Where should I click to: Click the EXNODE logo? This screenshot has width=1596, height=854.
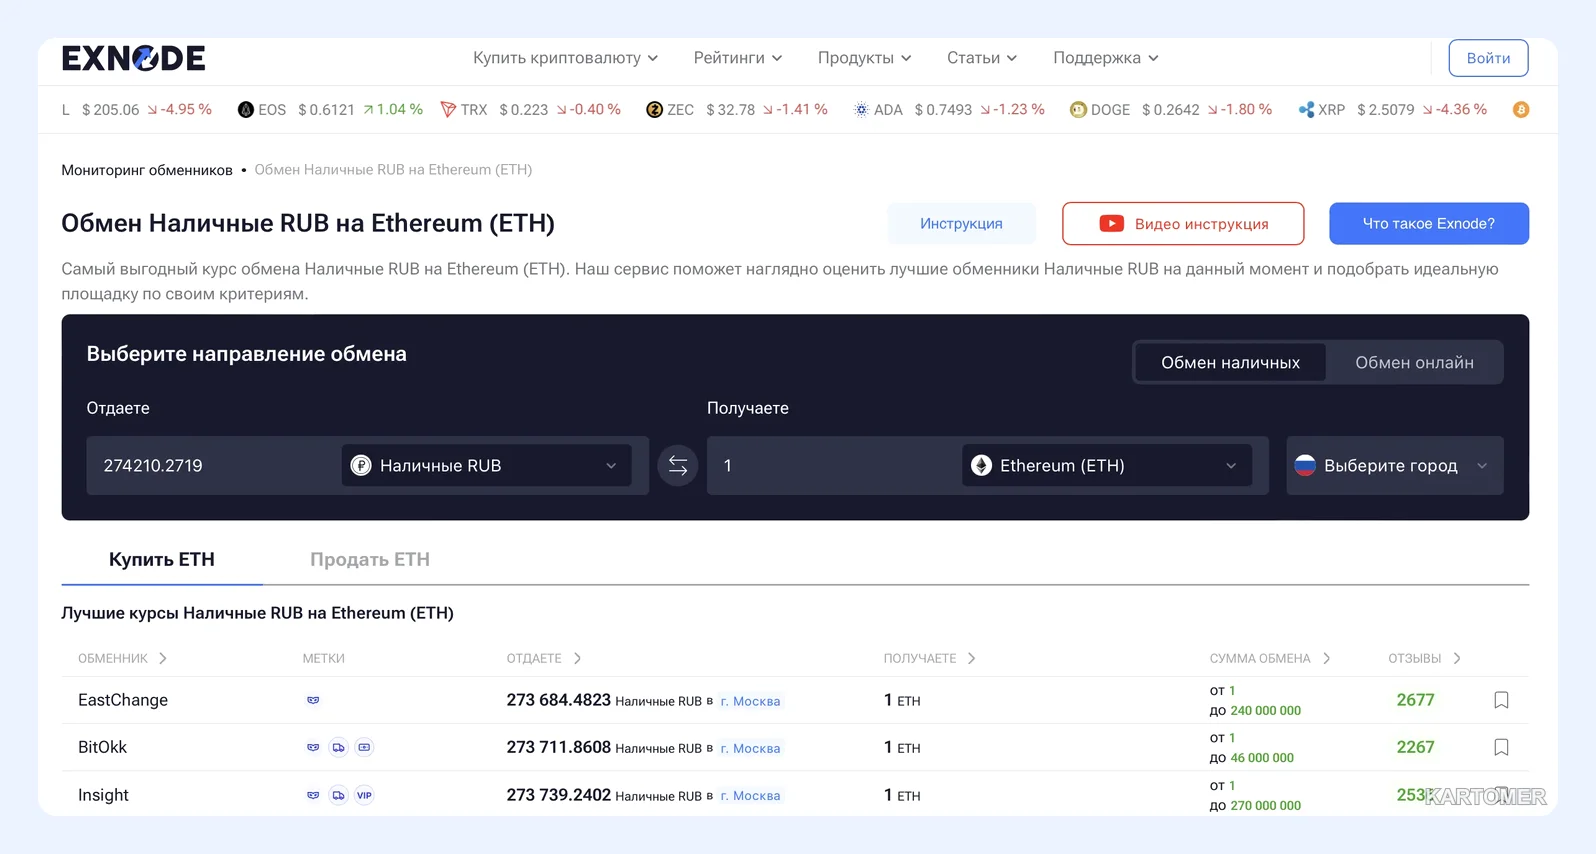134,58
